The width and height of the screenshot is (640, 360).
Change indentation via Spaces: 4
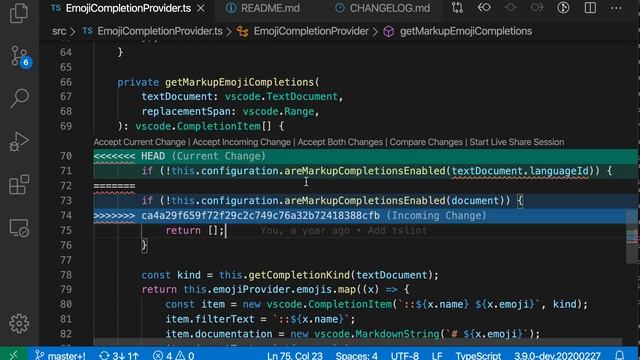[356, 355]
